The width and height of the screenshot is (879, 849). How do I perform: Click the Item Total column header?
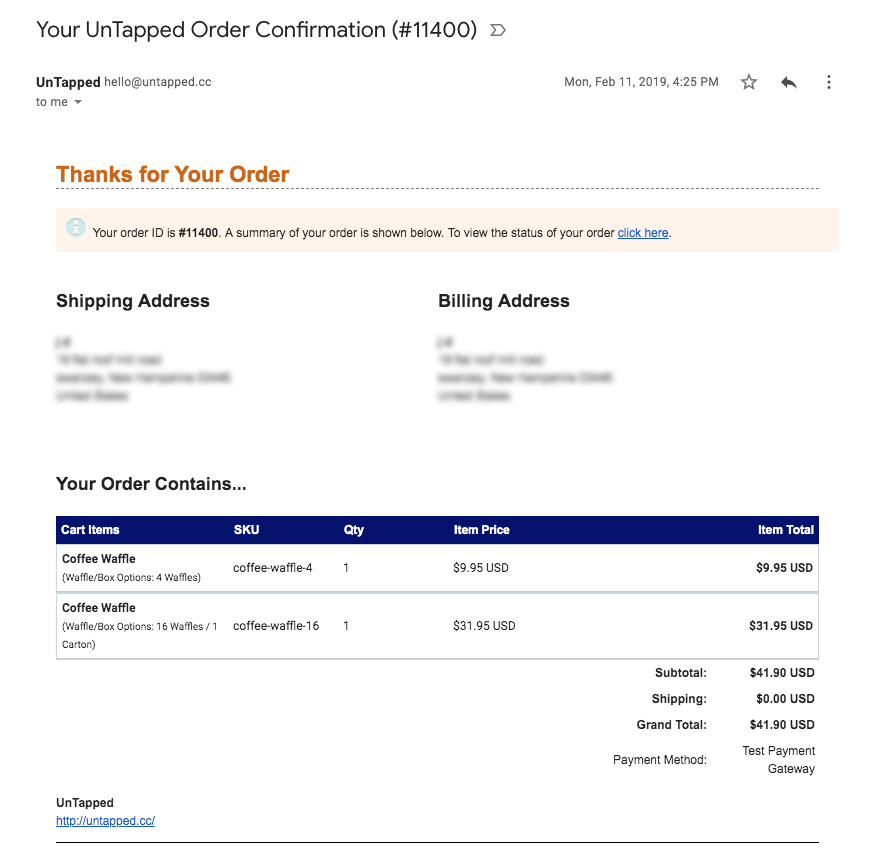[786, 530]
